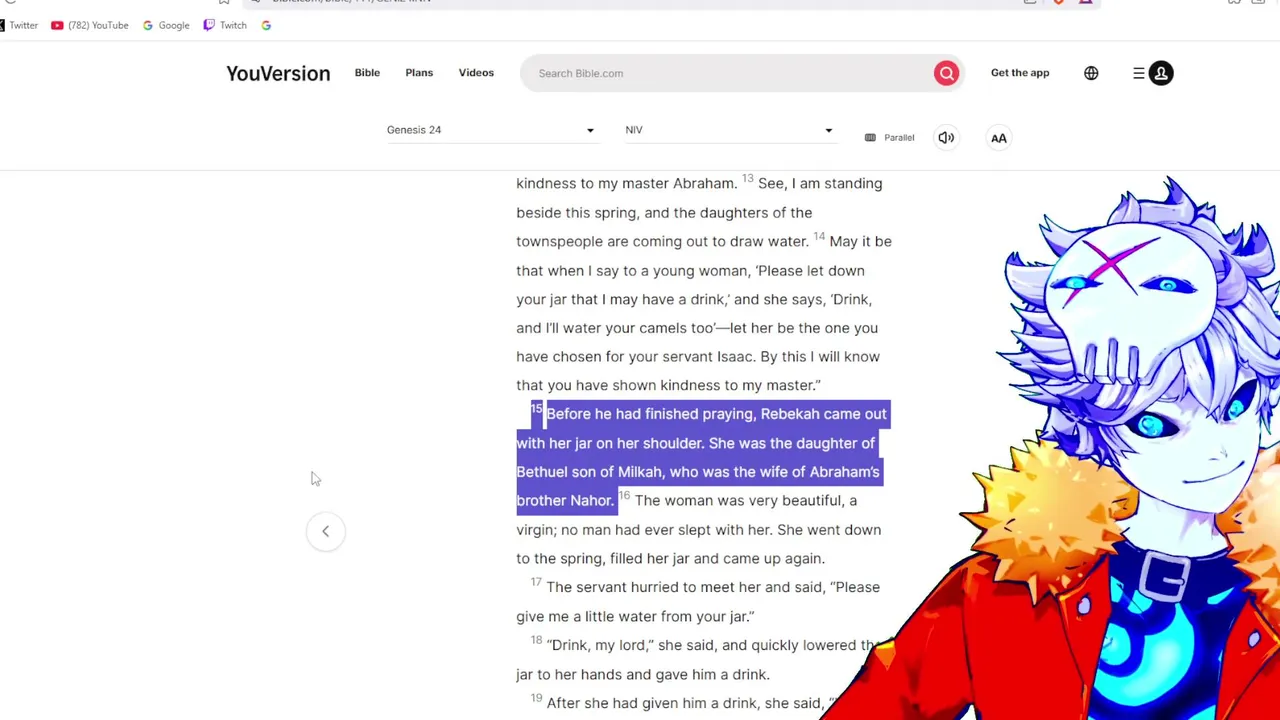The width and height of the screenshot is (1280, 720).
Task: Open the Google bookmark
Action: pos(166,25)
